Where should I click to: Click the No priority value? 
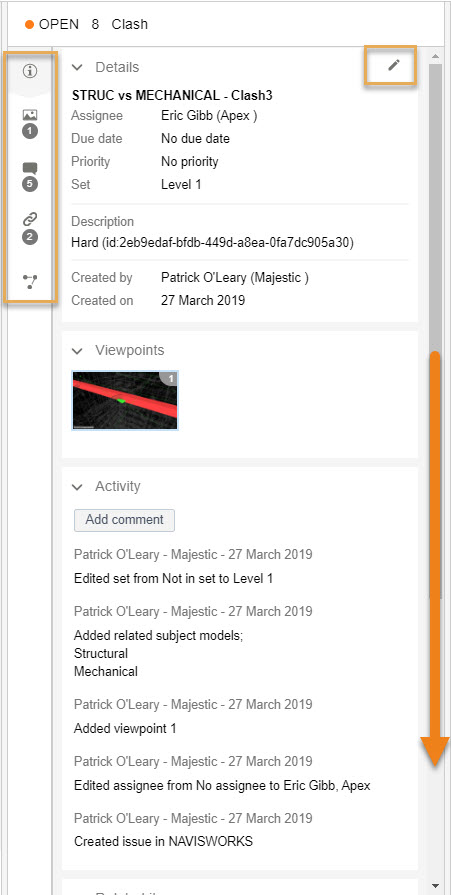[190, 162]
